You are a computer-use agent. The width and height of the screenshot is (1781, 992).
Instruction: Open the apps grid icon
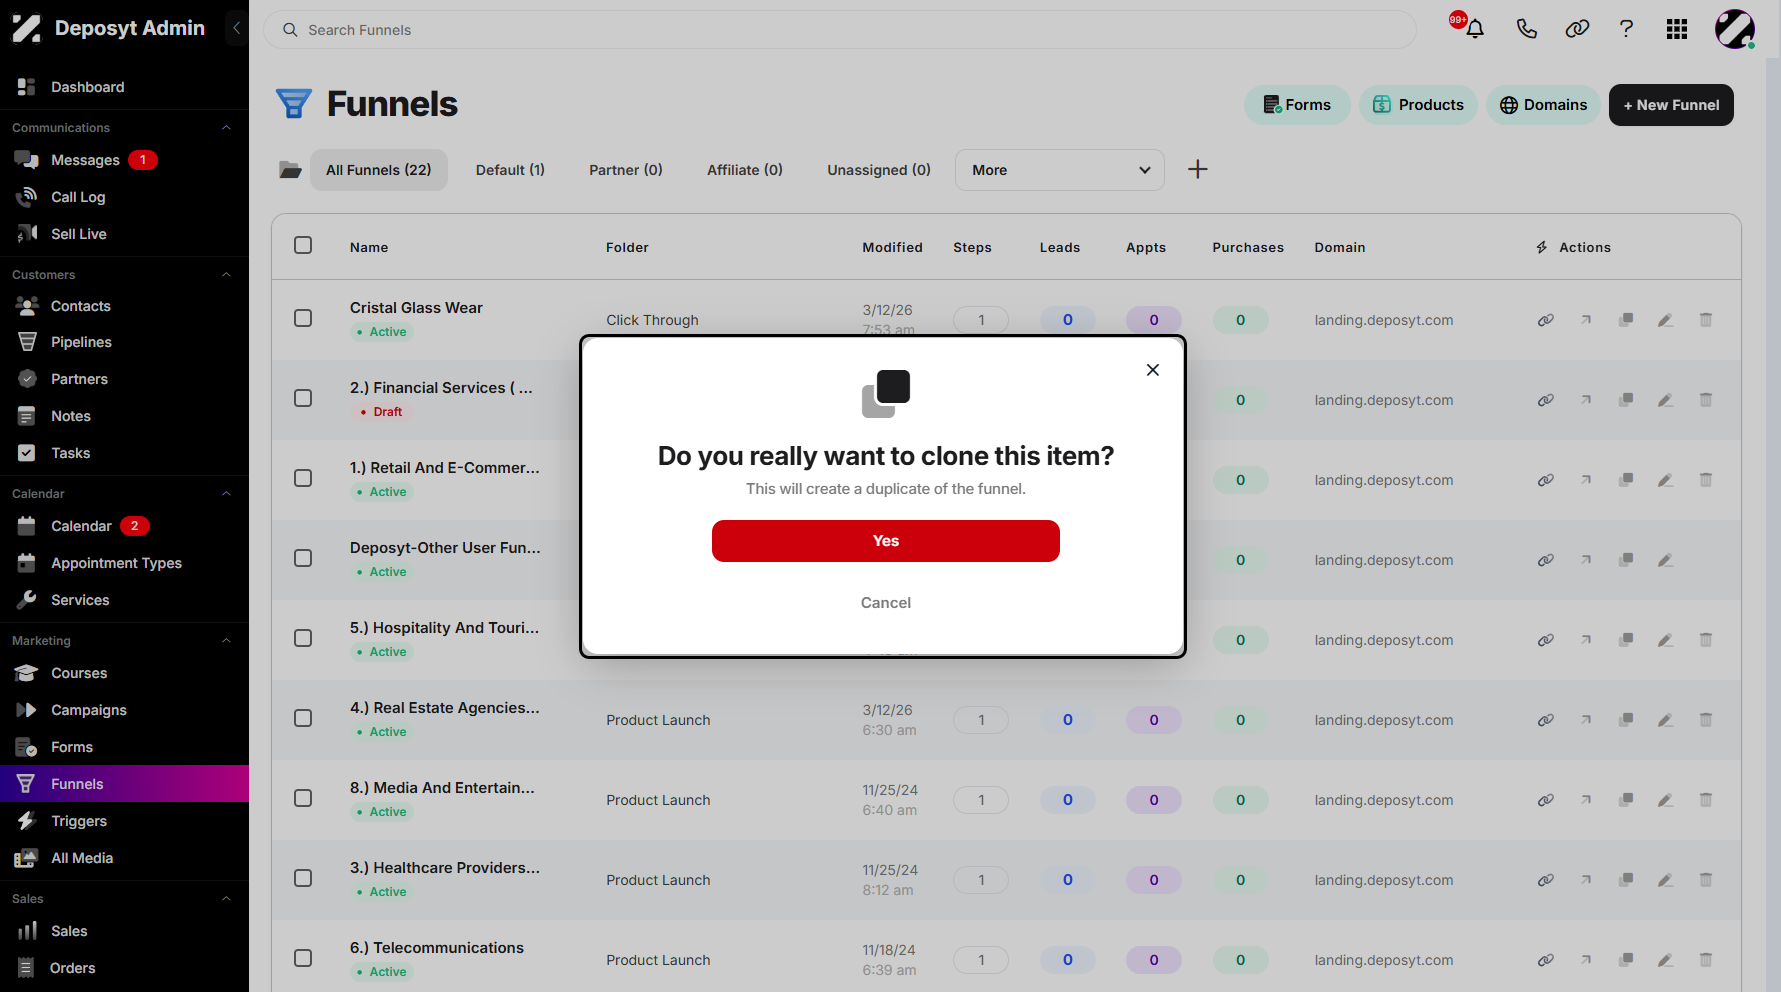coord(1677,29)
